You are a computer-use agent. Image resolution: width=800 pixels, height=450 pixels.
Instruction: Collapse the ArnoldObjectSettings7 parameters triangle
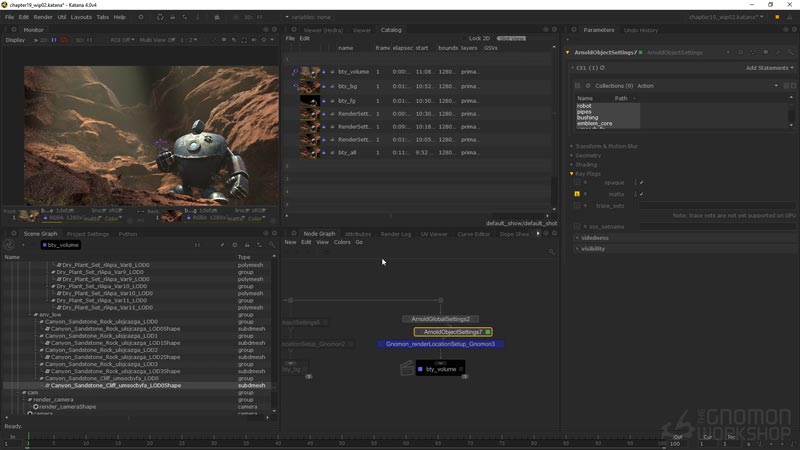click(567, 53)
